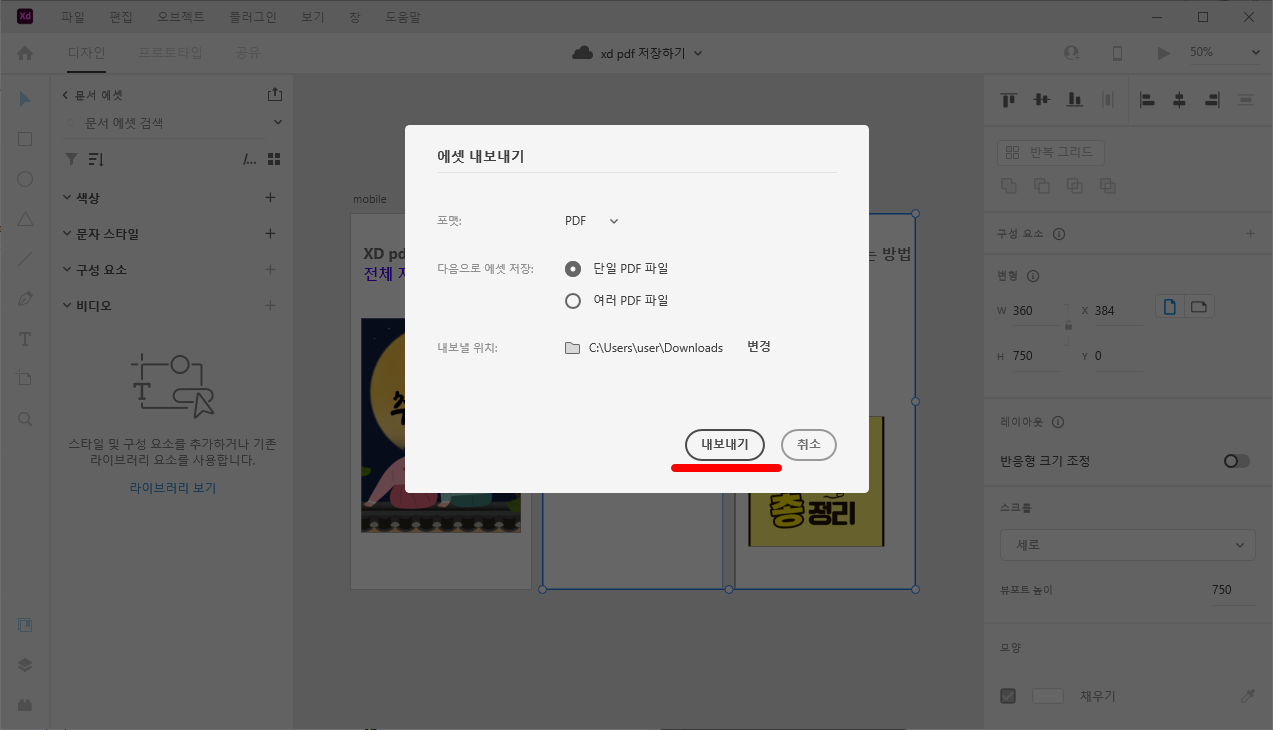Select the Polygon tool

pos(24,218)
